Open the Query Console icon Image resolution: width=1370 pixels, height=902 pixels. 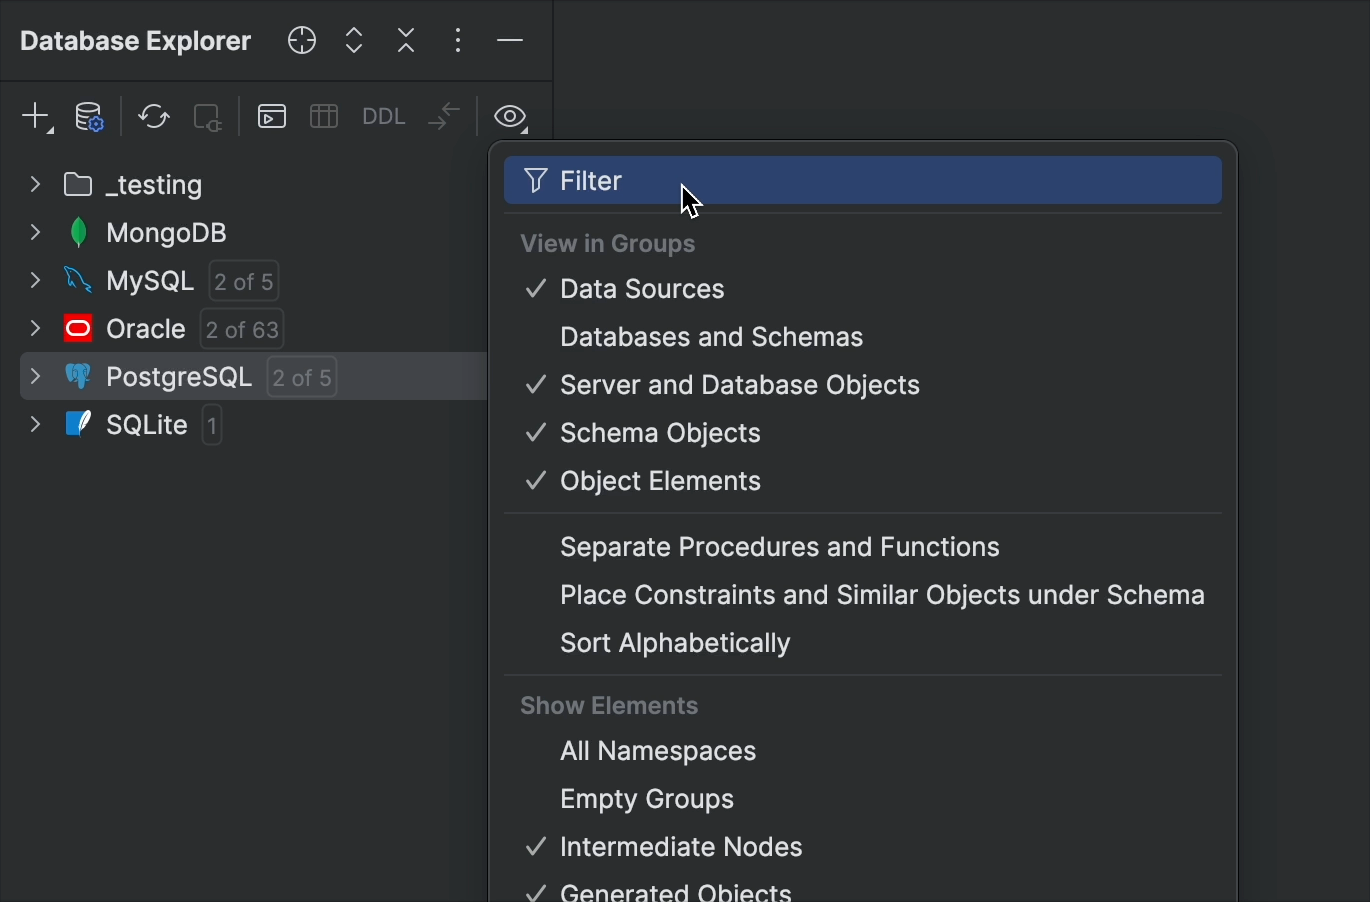click(271, 116)
